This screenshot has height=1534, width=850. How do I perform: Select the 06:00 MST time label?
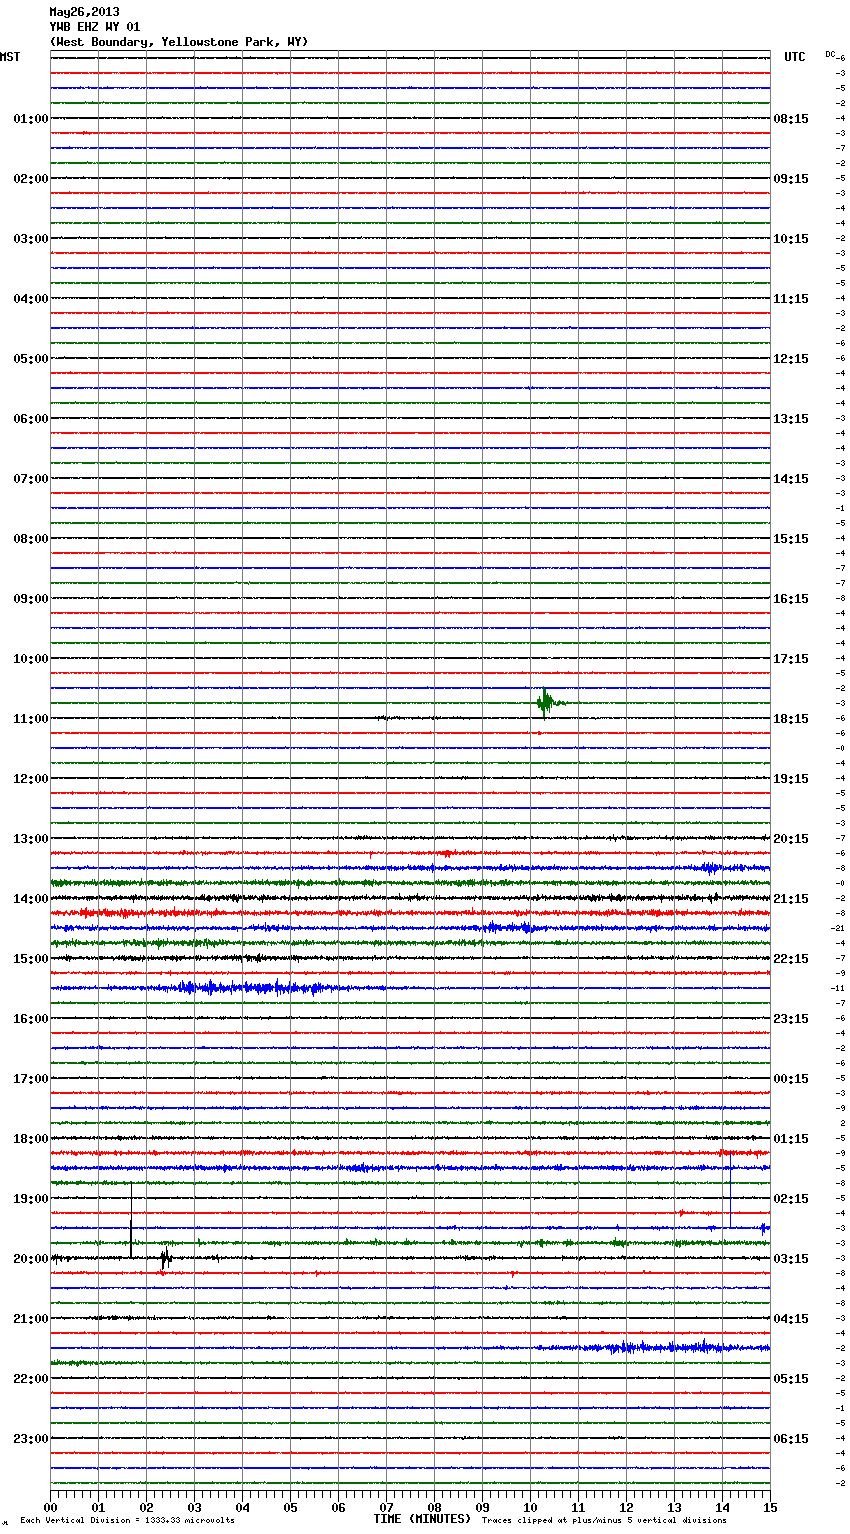coord(31,418)
